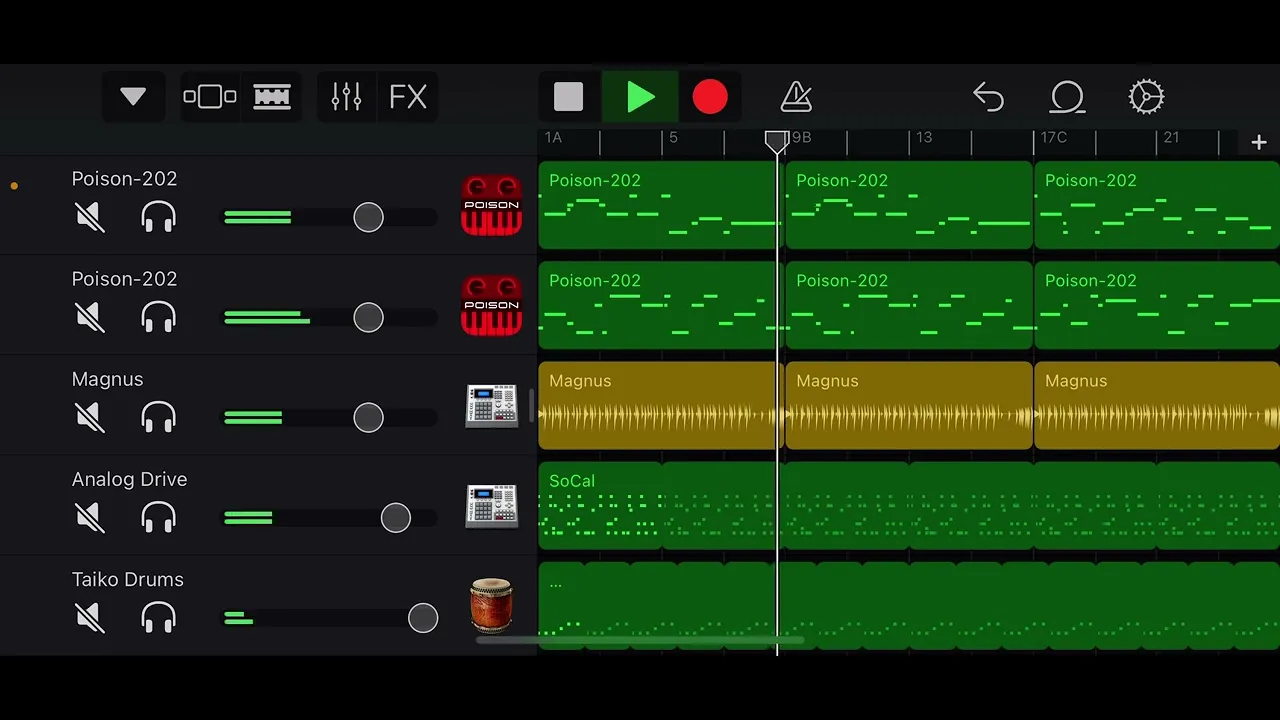This screenshot has width=1280, height=720.
Task: Open the Taiko Drums instrument icon
Action: 491,605
